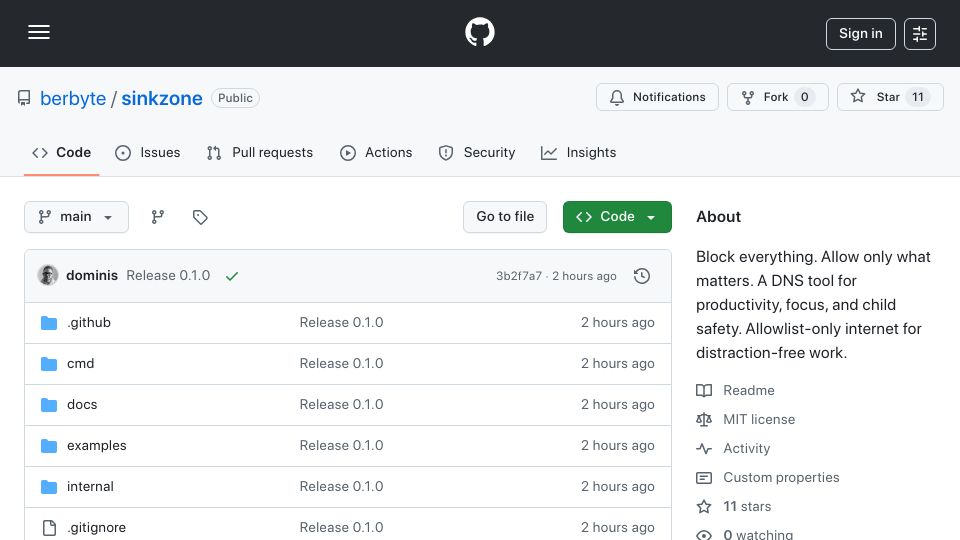This screenshot has width=960, height=540.
Task: Open dominis author link
Action: pyautogui.click(x=92, y=276)
